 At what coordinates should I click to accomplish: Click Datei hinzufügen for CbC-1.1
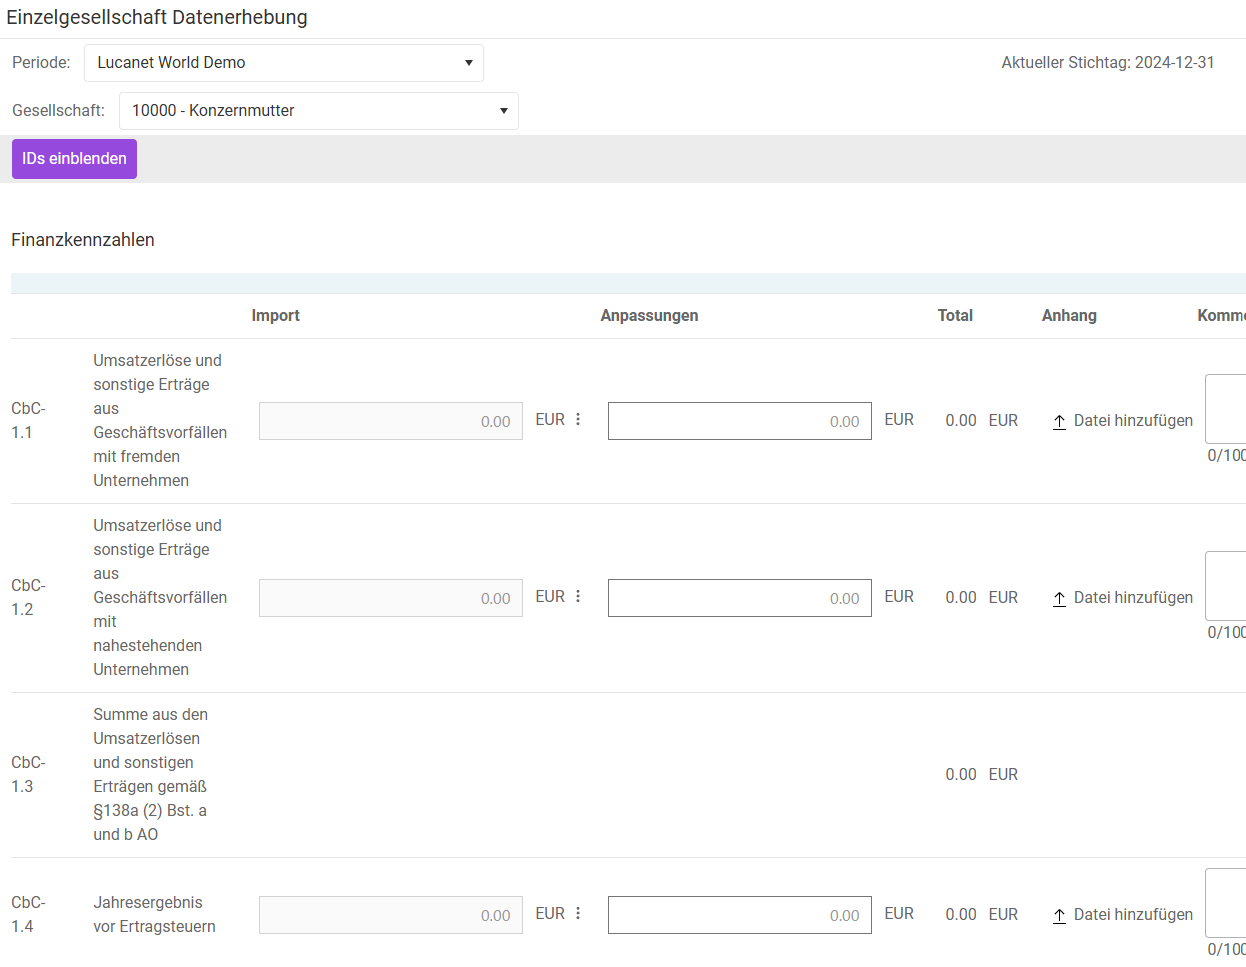point(1132,421)
